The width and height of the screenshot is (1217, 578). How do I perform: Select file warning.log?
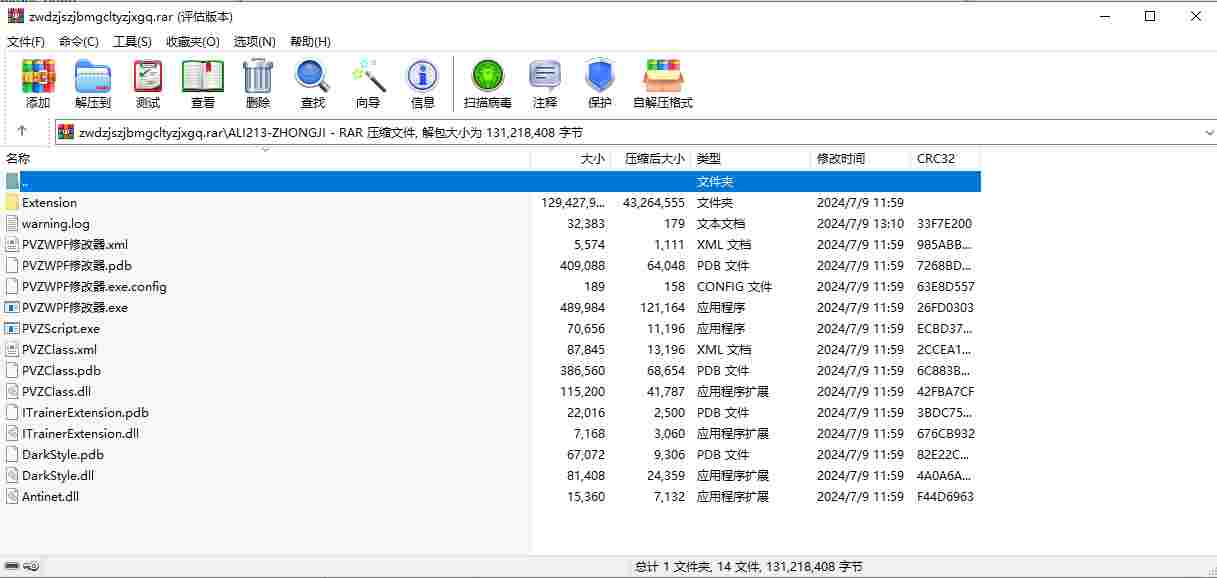55,223
